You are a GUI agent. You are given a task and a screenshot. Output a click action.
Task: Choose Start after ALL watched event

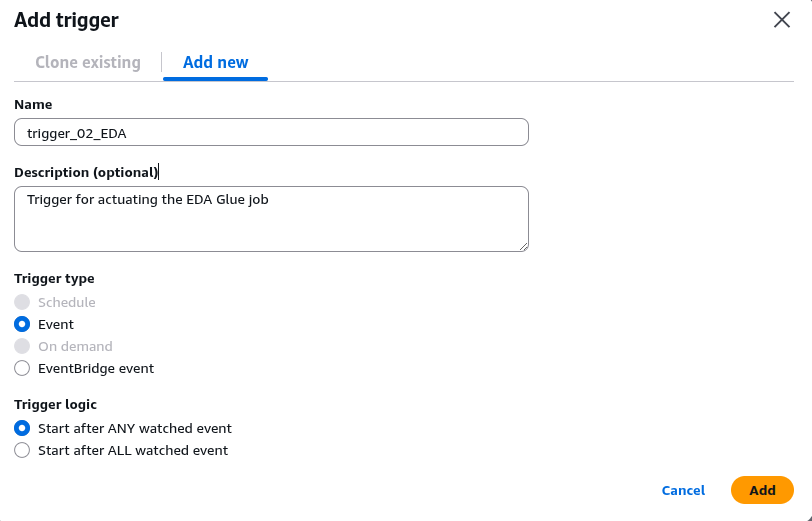point(22,450)
